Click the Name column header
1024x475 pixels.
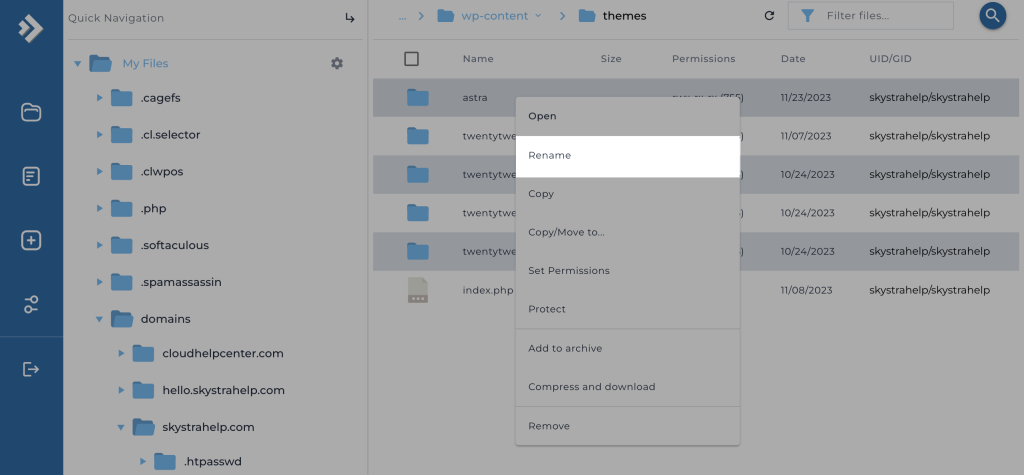pyautogui.click(x=478, y=59)
